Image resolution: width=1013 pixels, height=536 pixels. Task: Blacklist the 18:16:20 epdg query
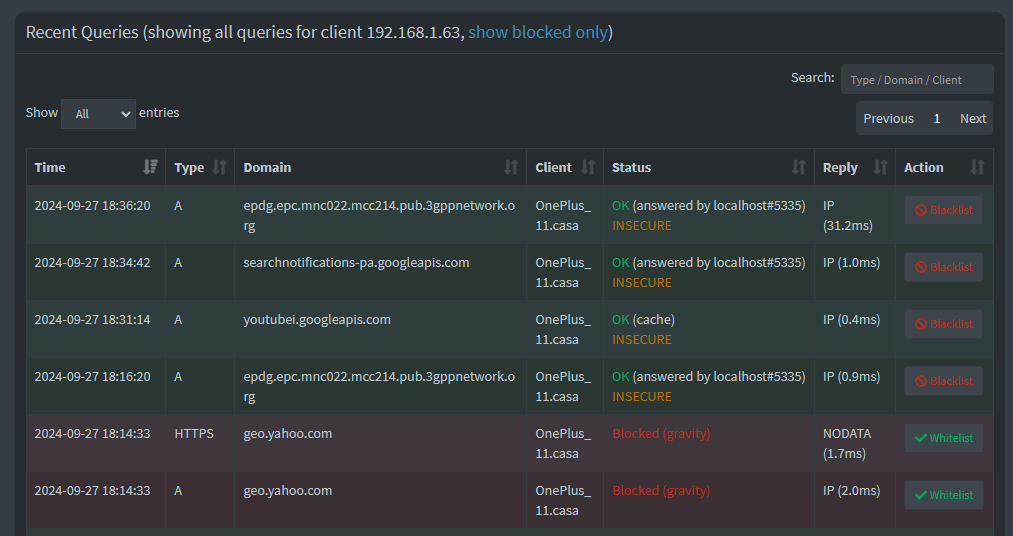click(x=943, y=381)
